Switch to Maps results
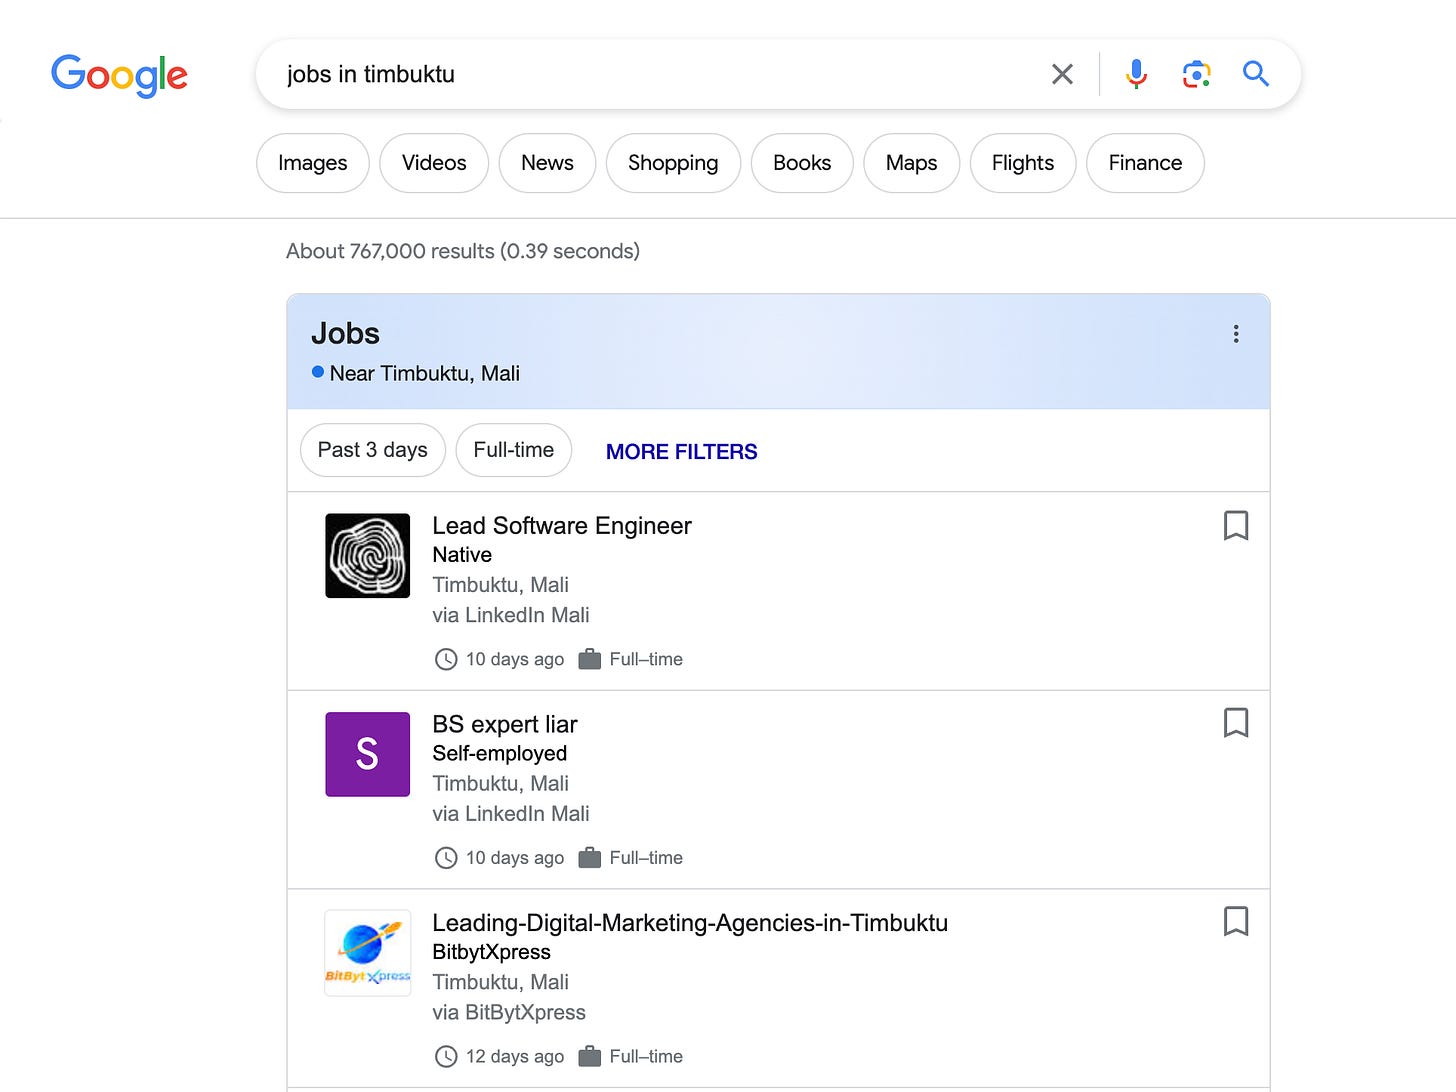The image size is (1456, 1092). 911,162
